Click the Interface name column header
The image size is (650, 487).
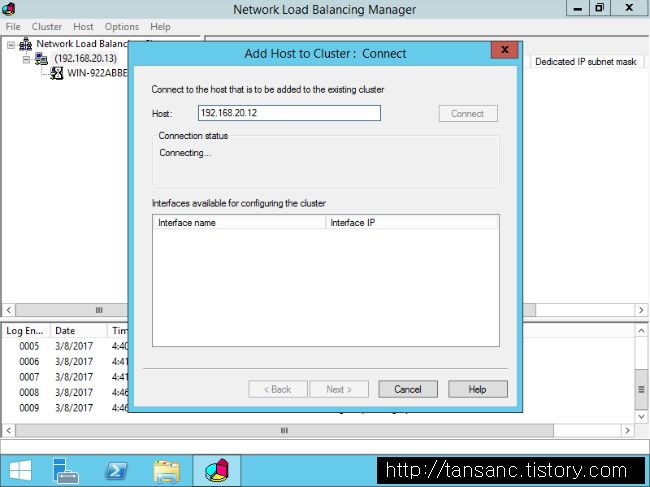tap(239, 223)
